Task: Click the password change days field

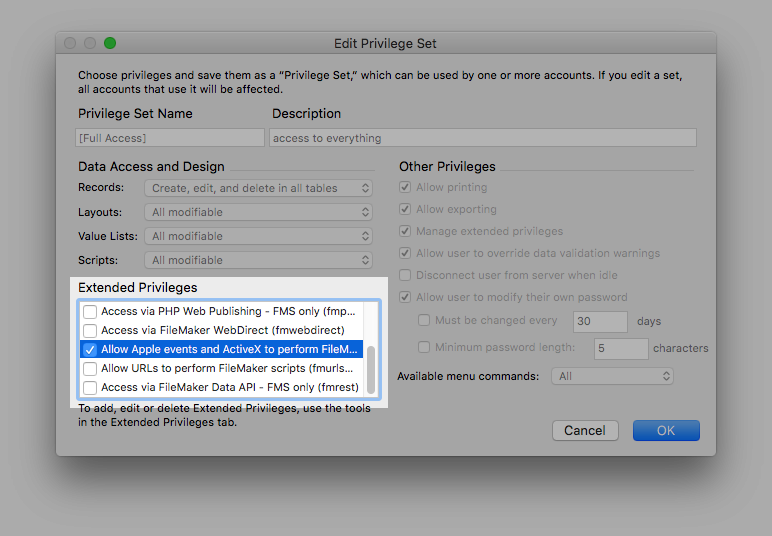Action: 600,321
